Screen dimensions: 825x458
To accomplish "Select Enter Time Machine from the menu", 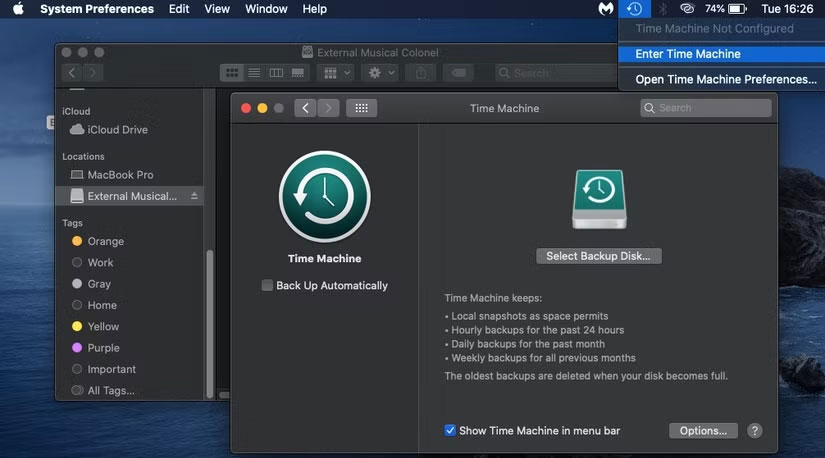I will pyautogui.click(x=688, y=54).
